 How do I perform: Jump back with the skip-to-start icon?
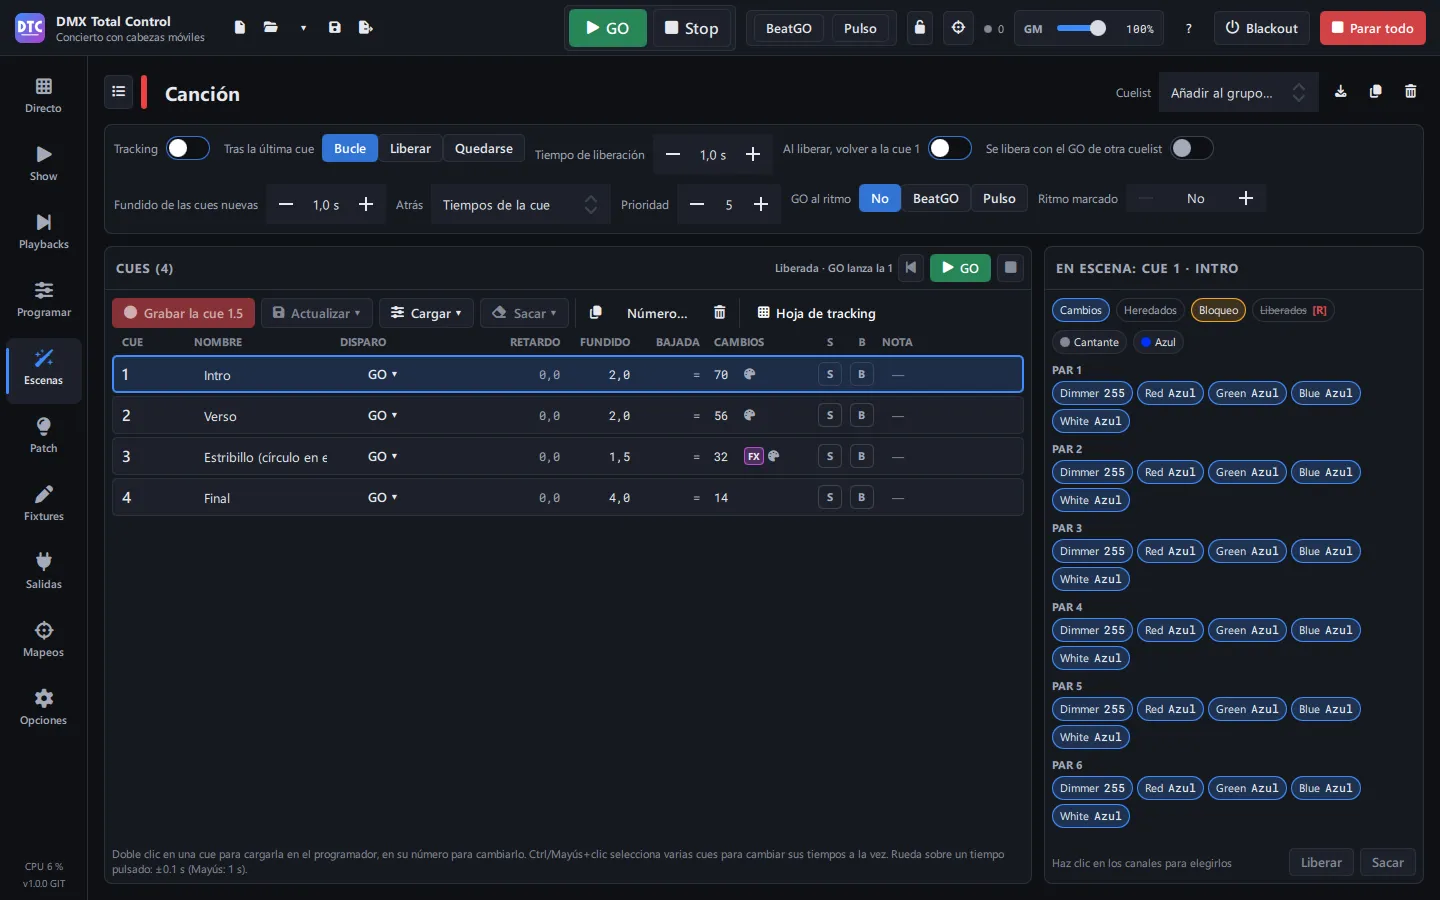pyautogui.click(x=911, y=268)
